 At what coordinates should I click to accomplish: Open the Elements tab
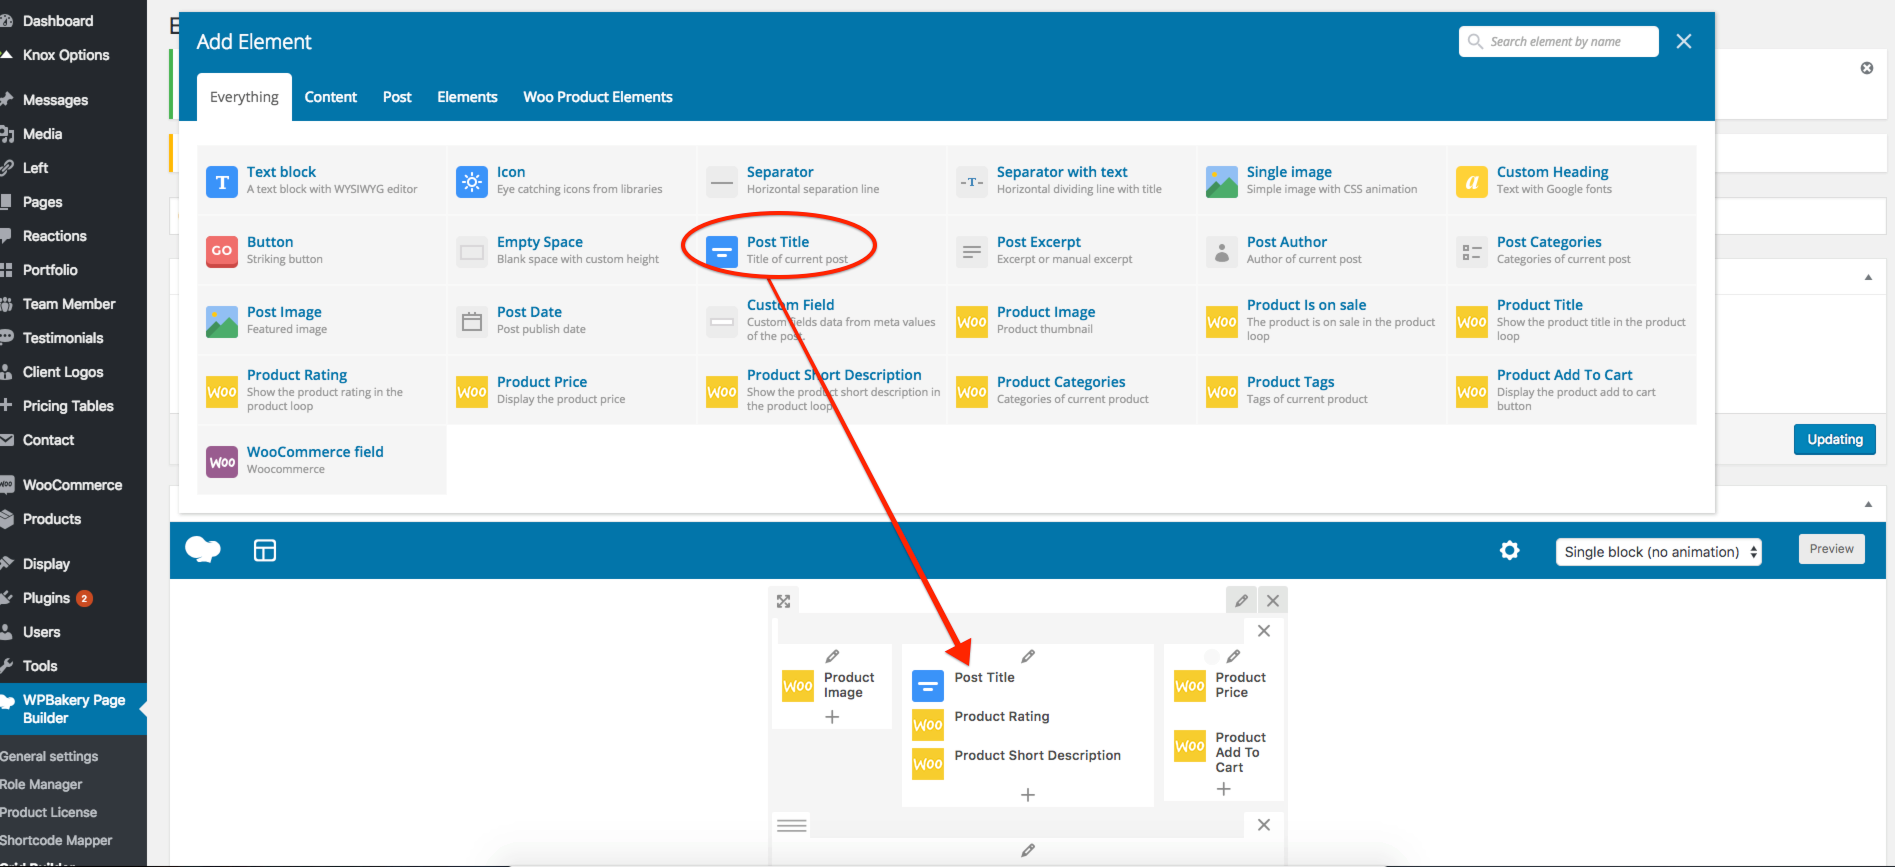(x=467, y=97)
